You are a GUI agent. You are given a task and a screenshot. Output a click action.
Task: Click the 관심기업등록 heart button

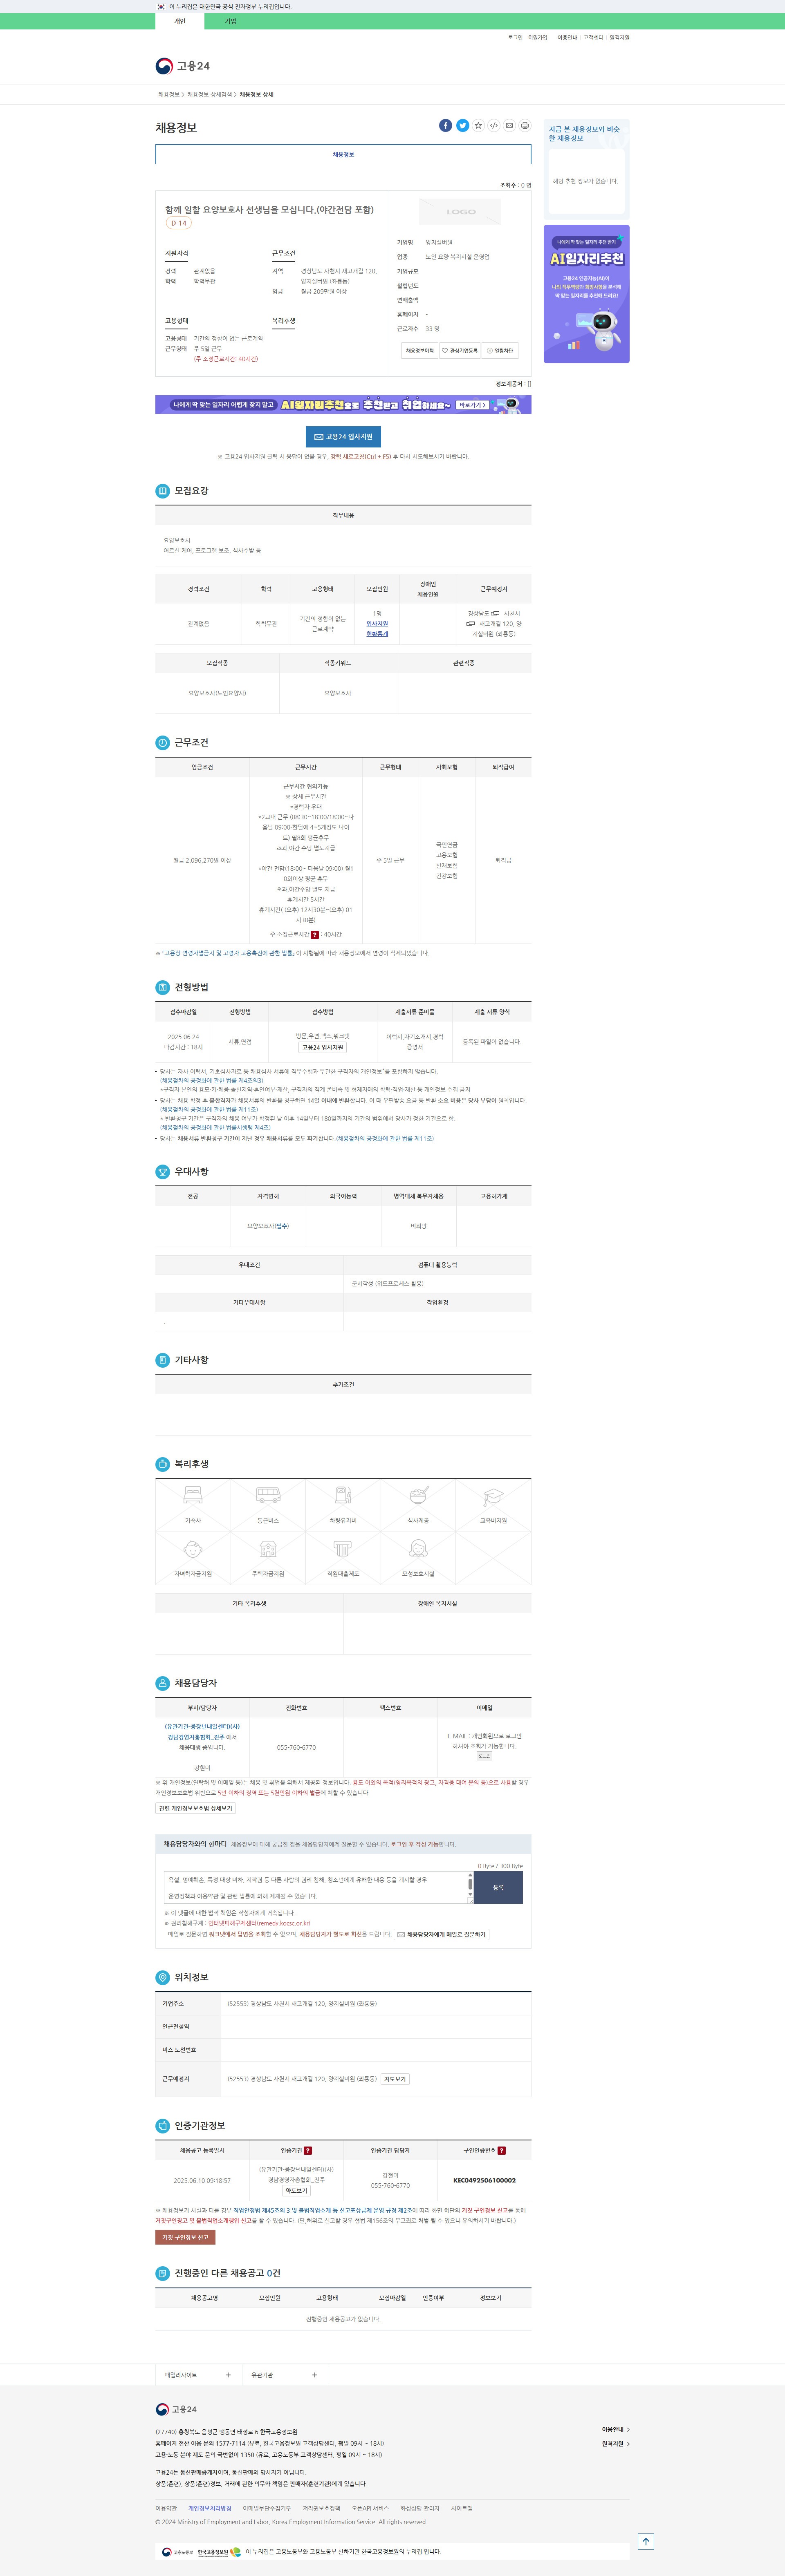[x=460, y=351]
